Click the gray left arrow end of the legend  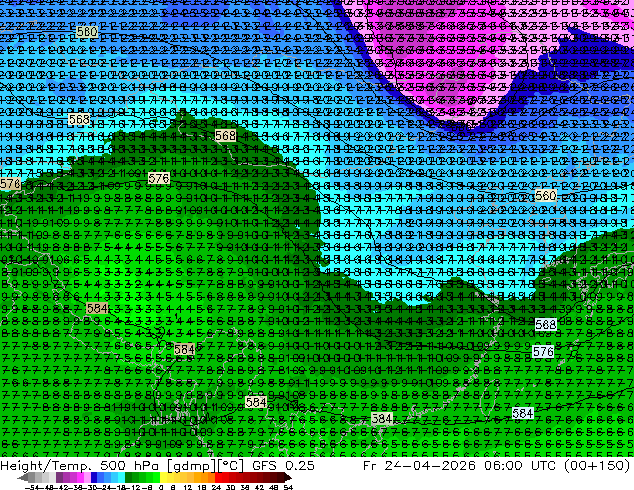click(23, 478)
